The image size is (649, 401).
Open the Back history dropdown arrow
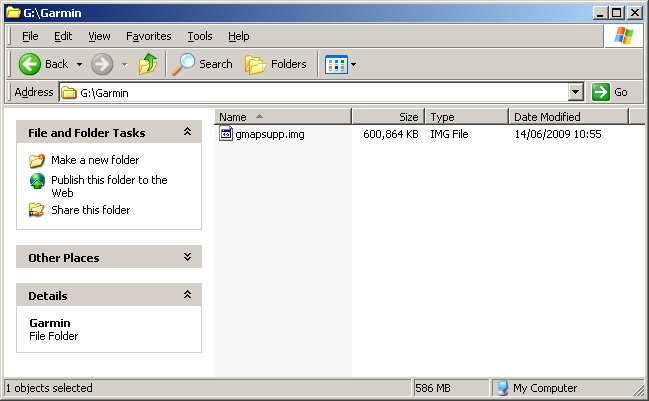click(79, 65)
